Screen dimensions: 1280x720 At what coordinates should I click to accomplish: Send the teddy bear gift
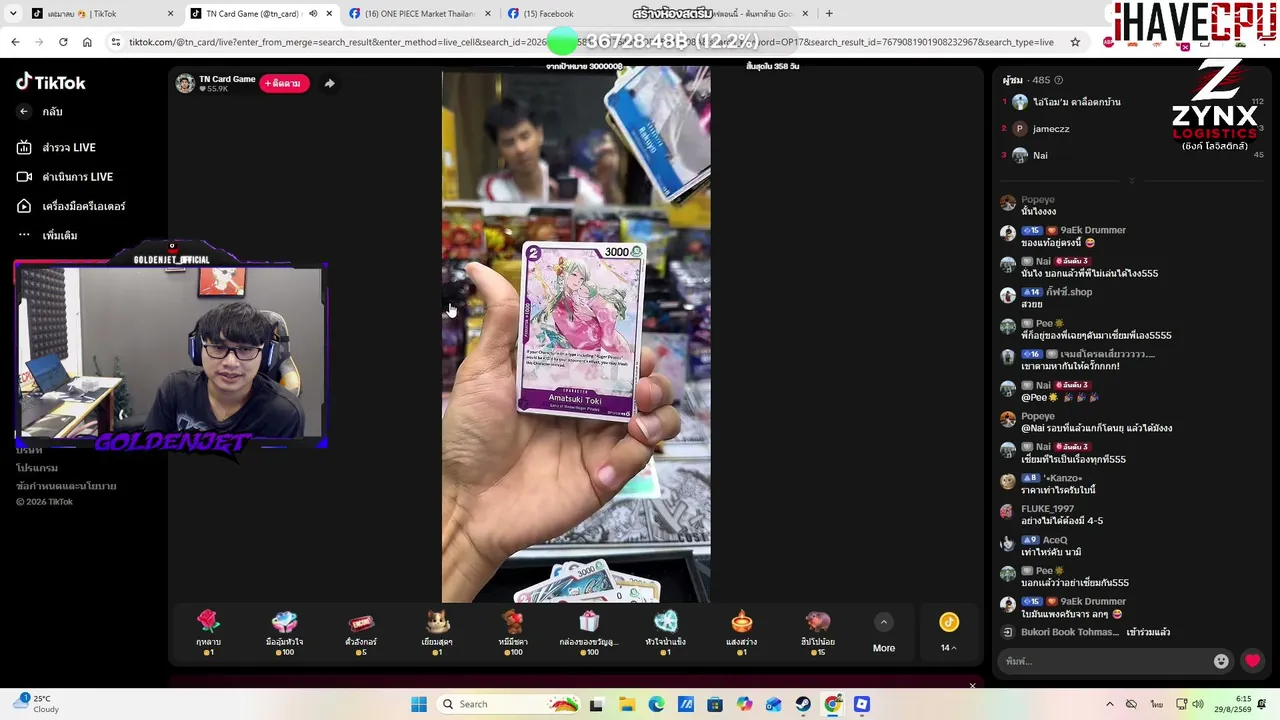coord(513,632)
